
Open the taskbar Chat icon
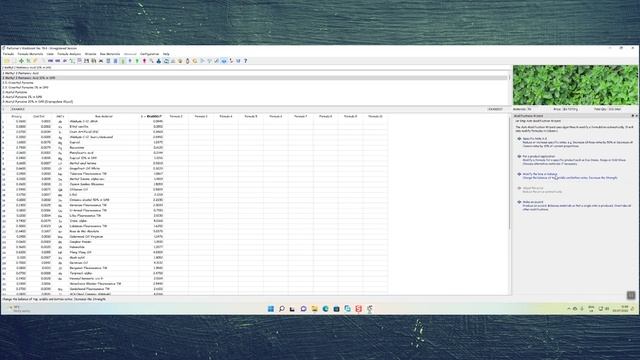click(x=303, y=309)
